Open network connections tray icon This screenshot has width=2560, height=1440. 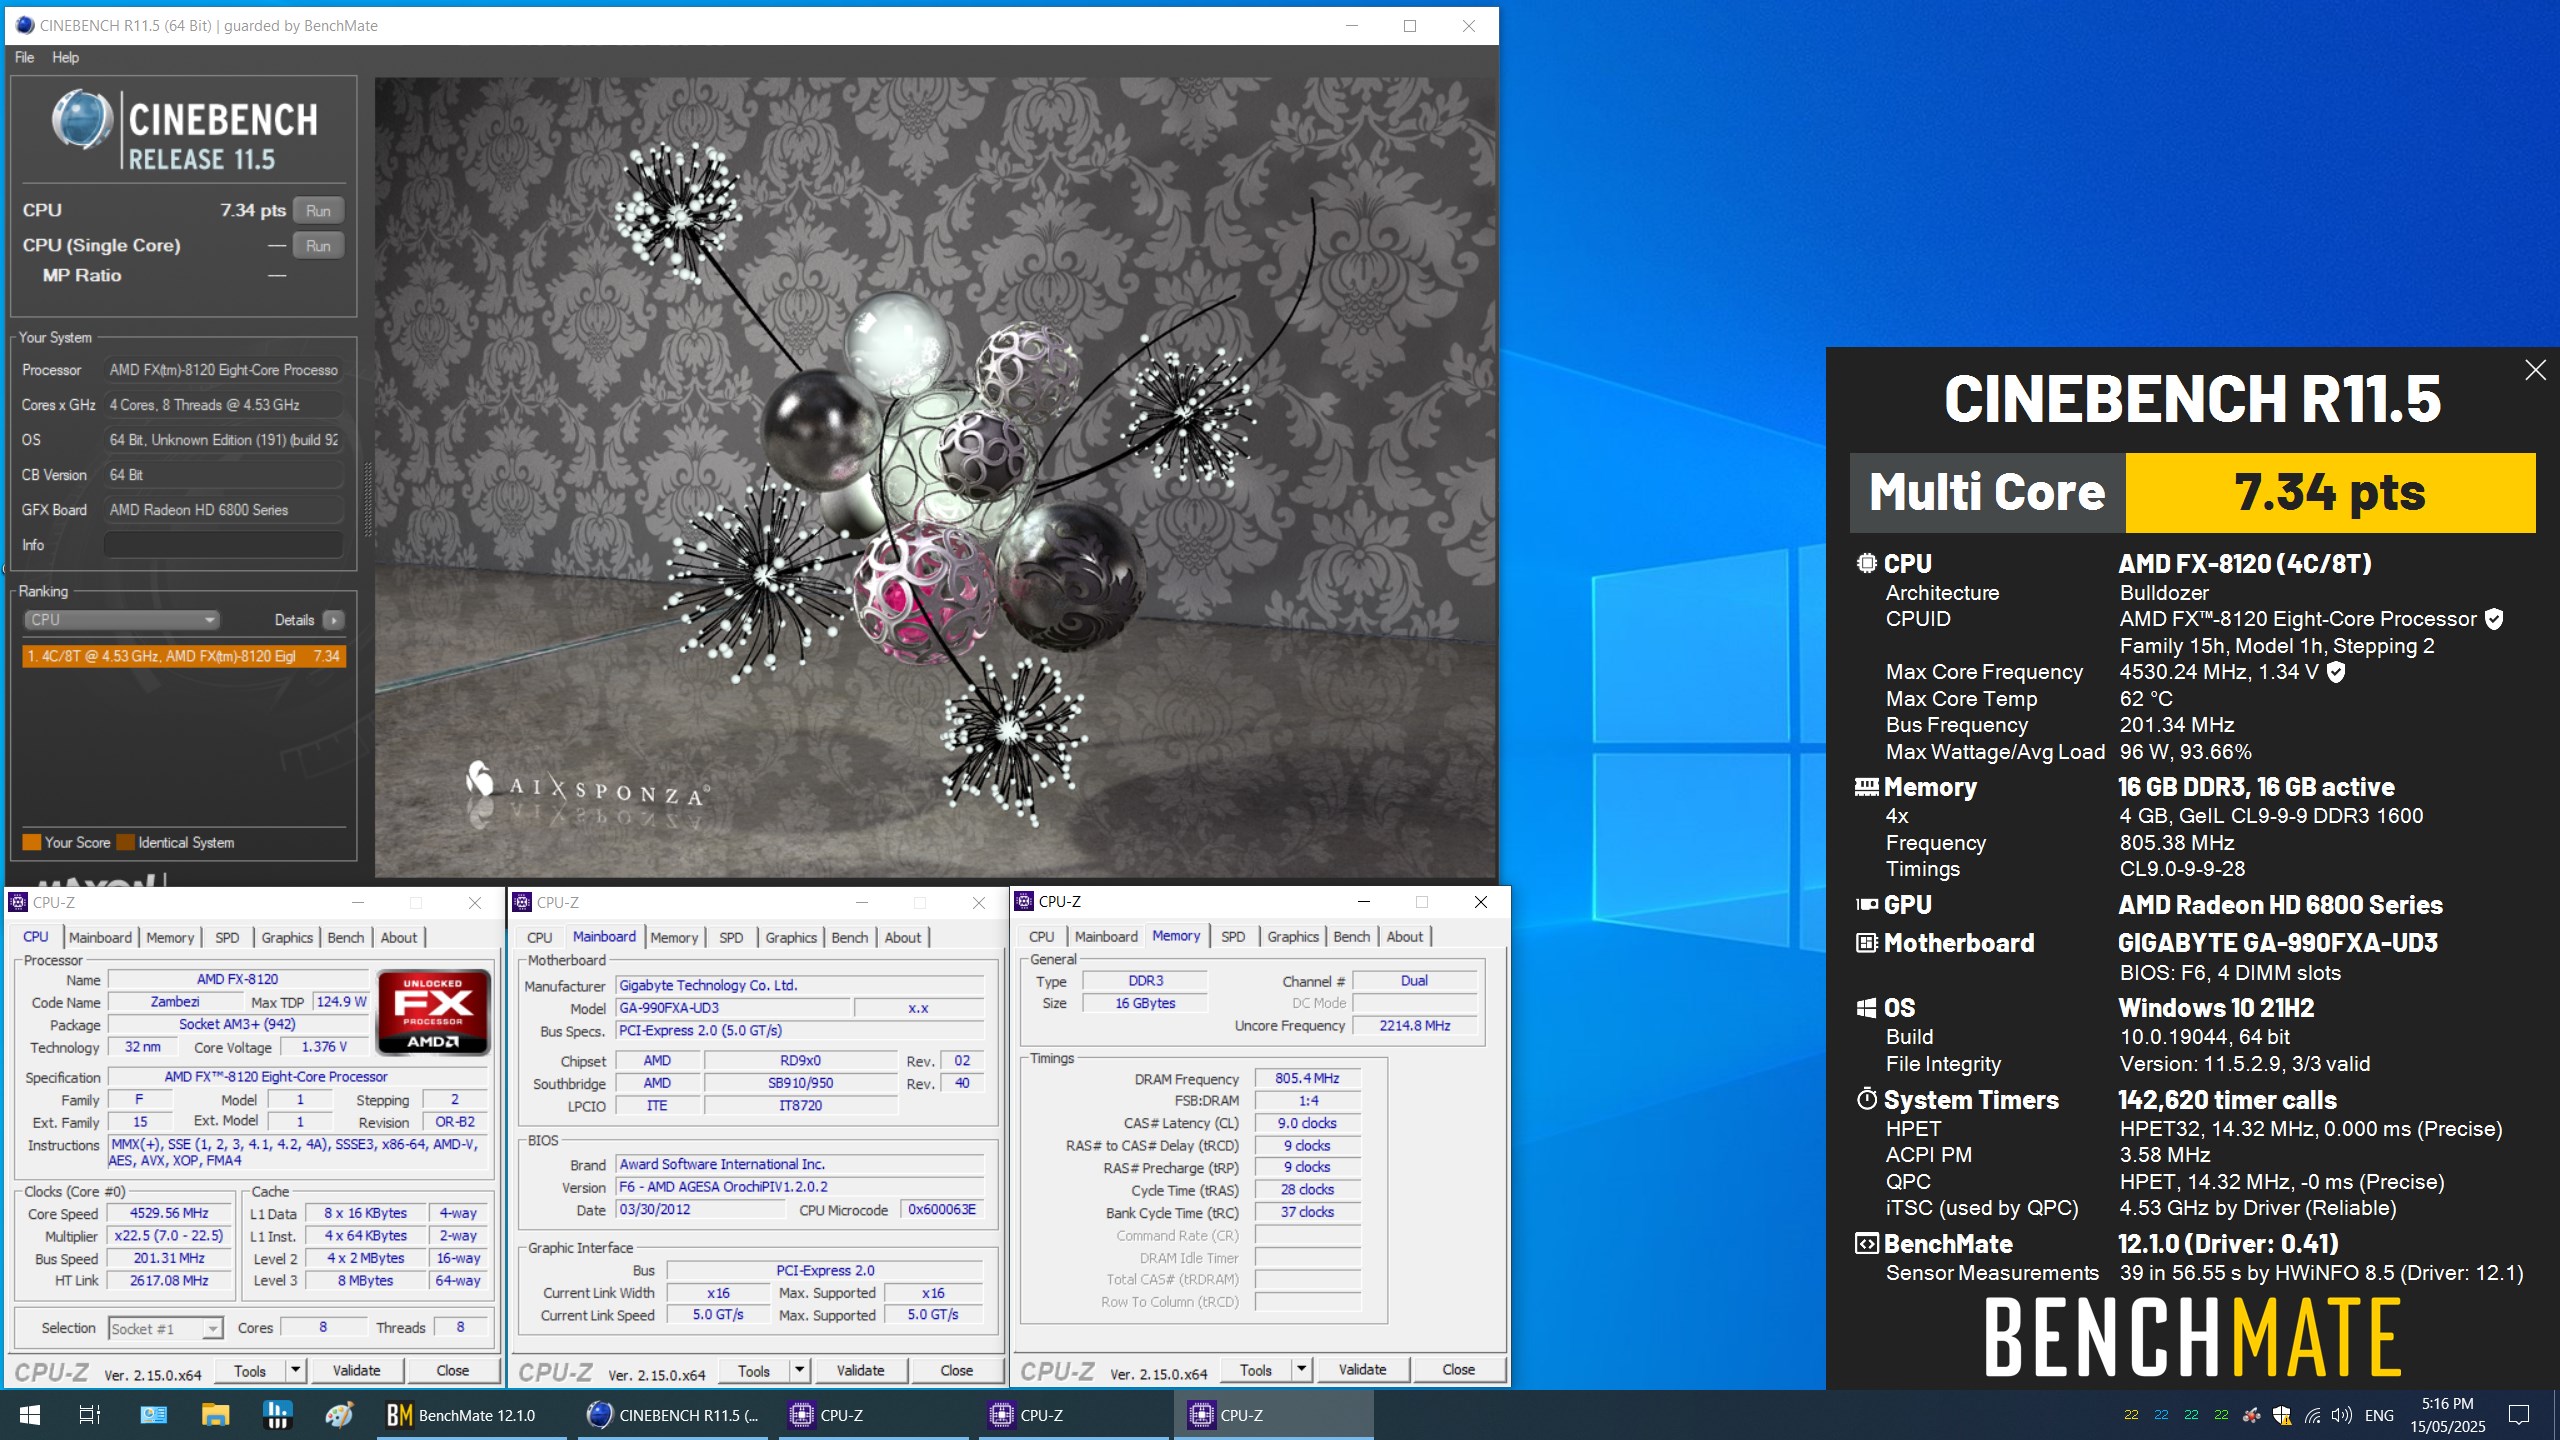(2312, 1415)
